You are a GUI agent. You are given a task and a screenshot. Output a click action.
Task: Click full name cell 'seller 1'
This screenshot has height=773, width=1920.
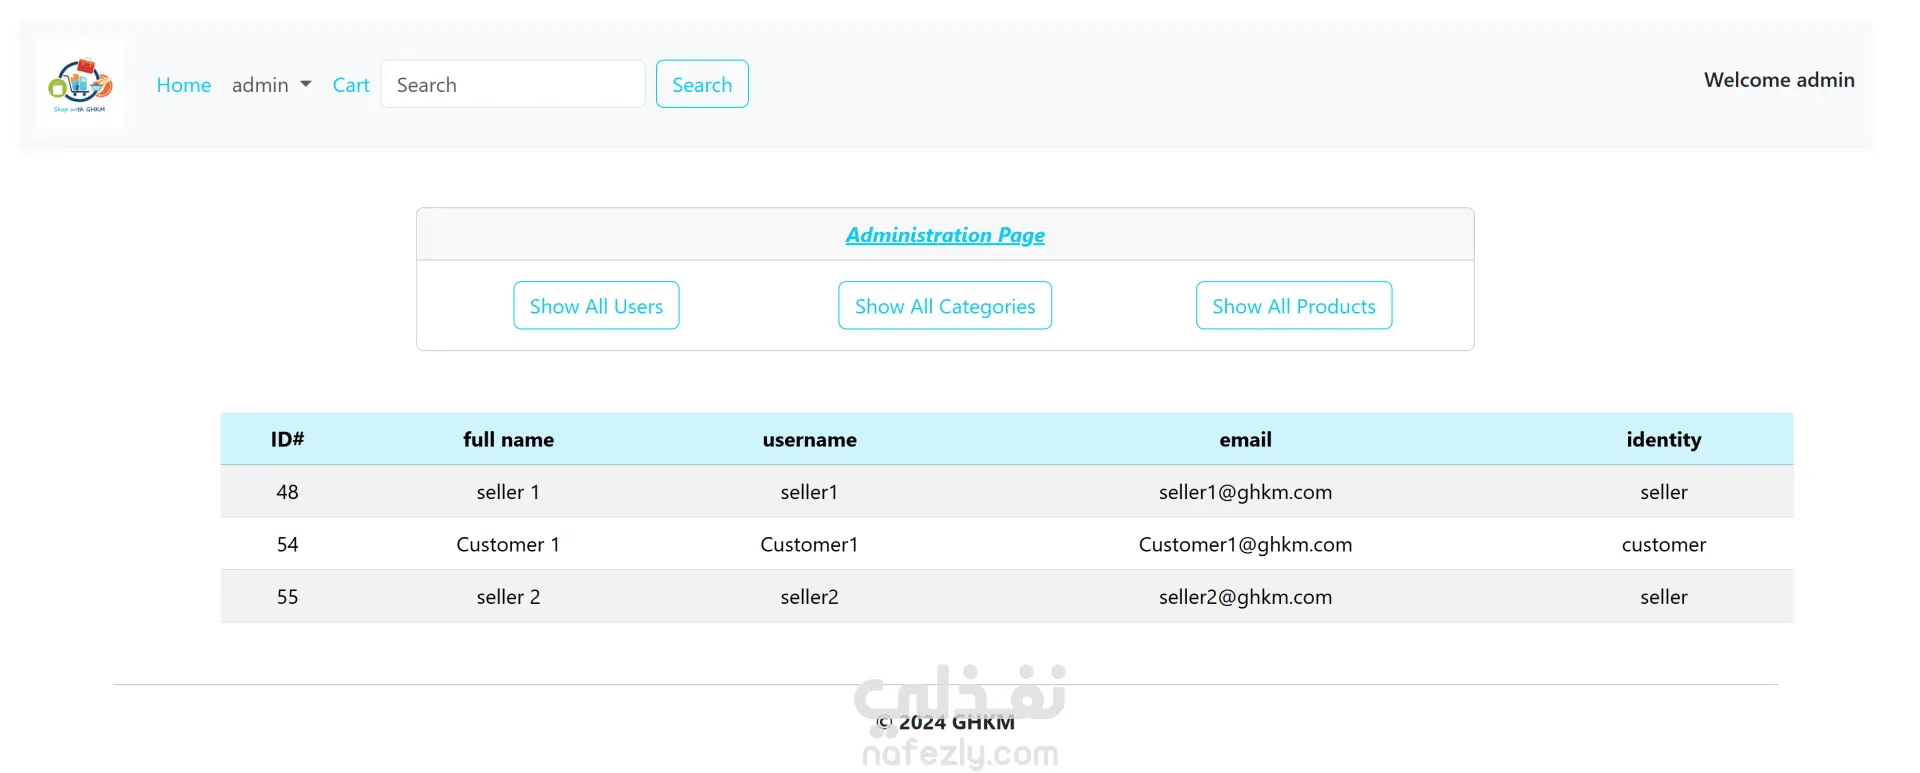click(x=508, y=492)
